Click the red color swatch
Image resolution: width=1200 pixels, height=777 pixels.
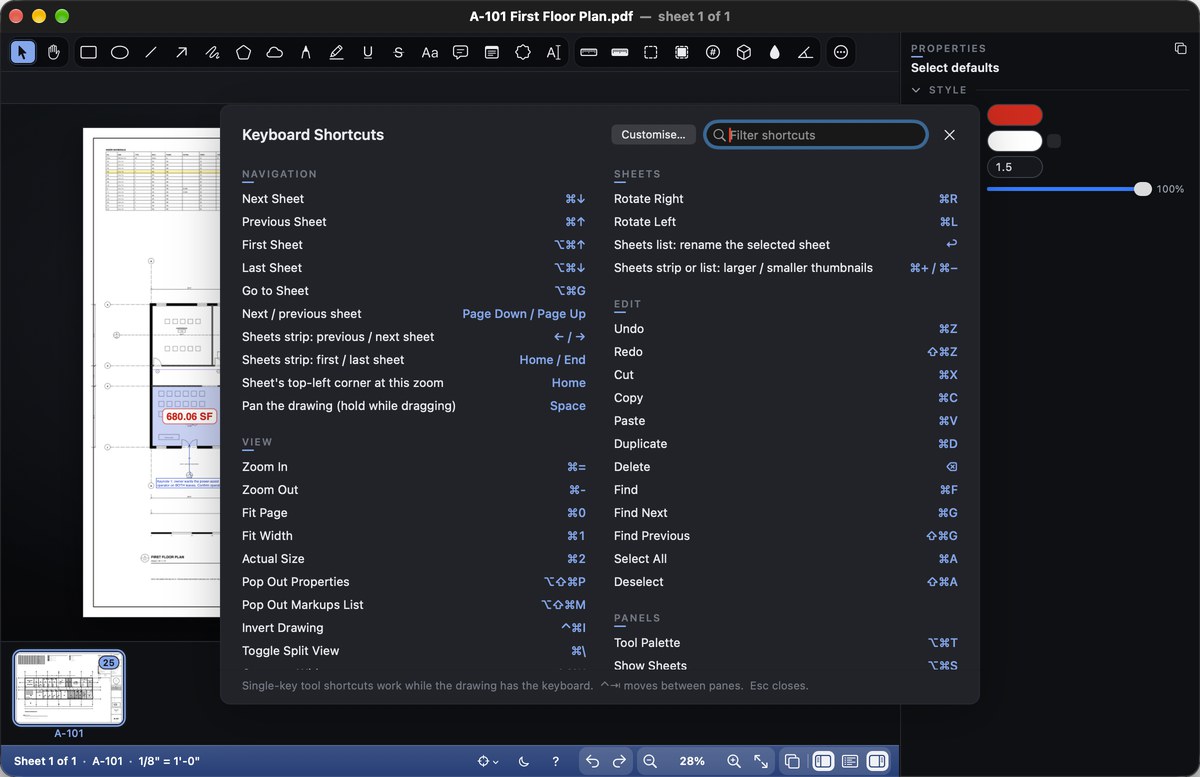[1015, 115]
